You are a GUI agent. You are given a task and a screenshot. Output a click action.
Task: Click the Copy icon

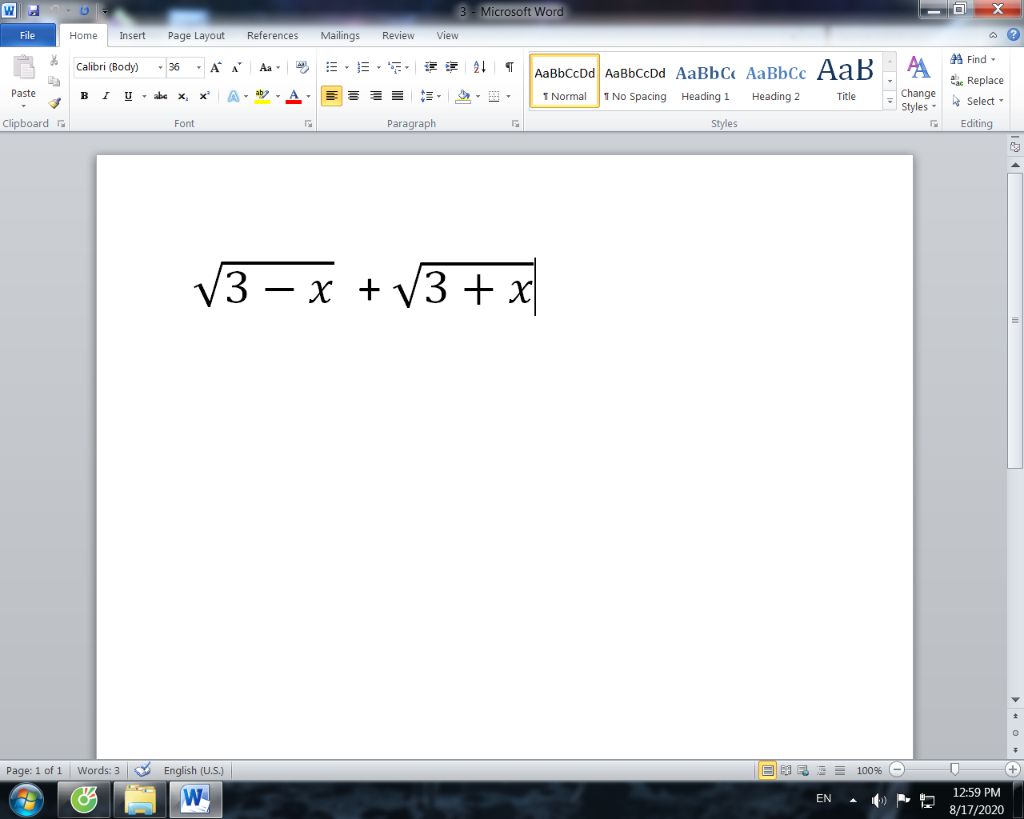54,81
